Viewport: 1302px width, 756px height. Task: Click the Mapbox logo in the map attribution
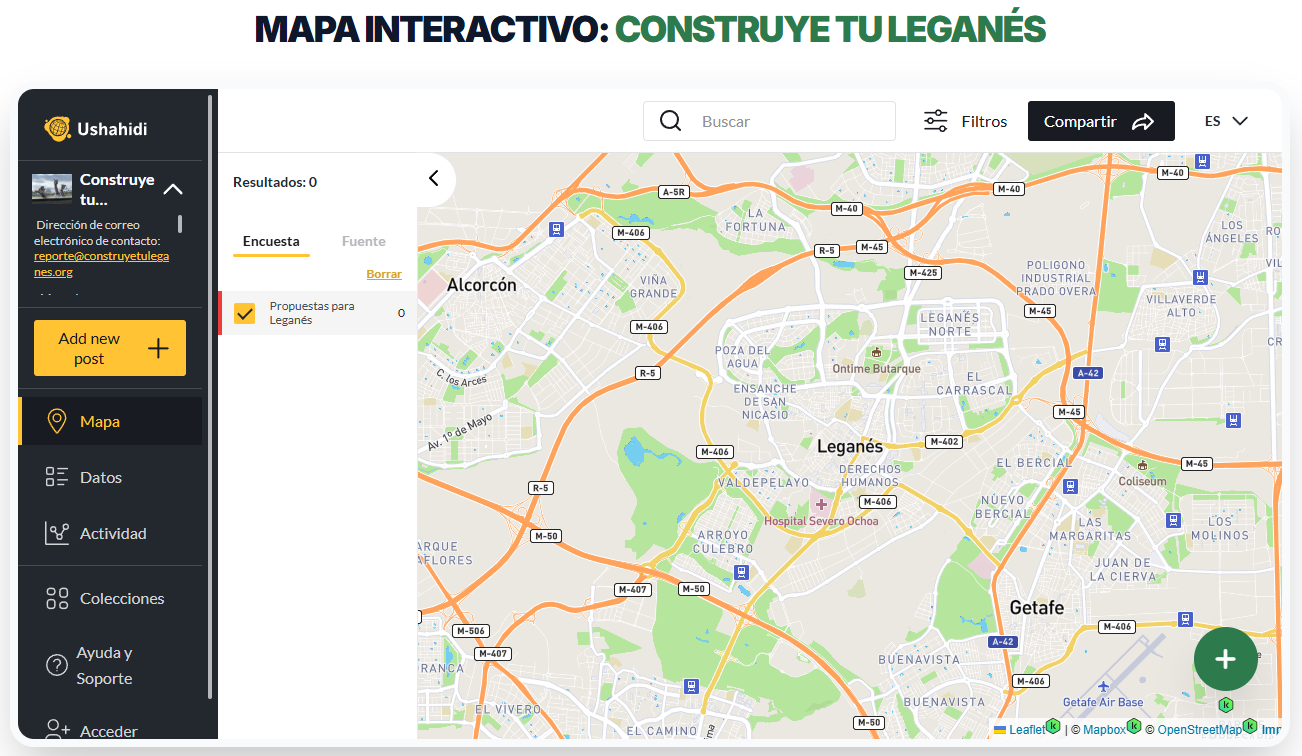click(1104, 729)
